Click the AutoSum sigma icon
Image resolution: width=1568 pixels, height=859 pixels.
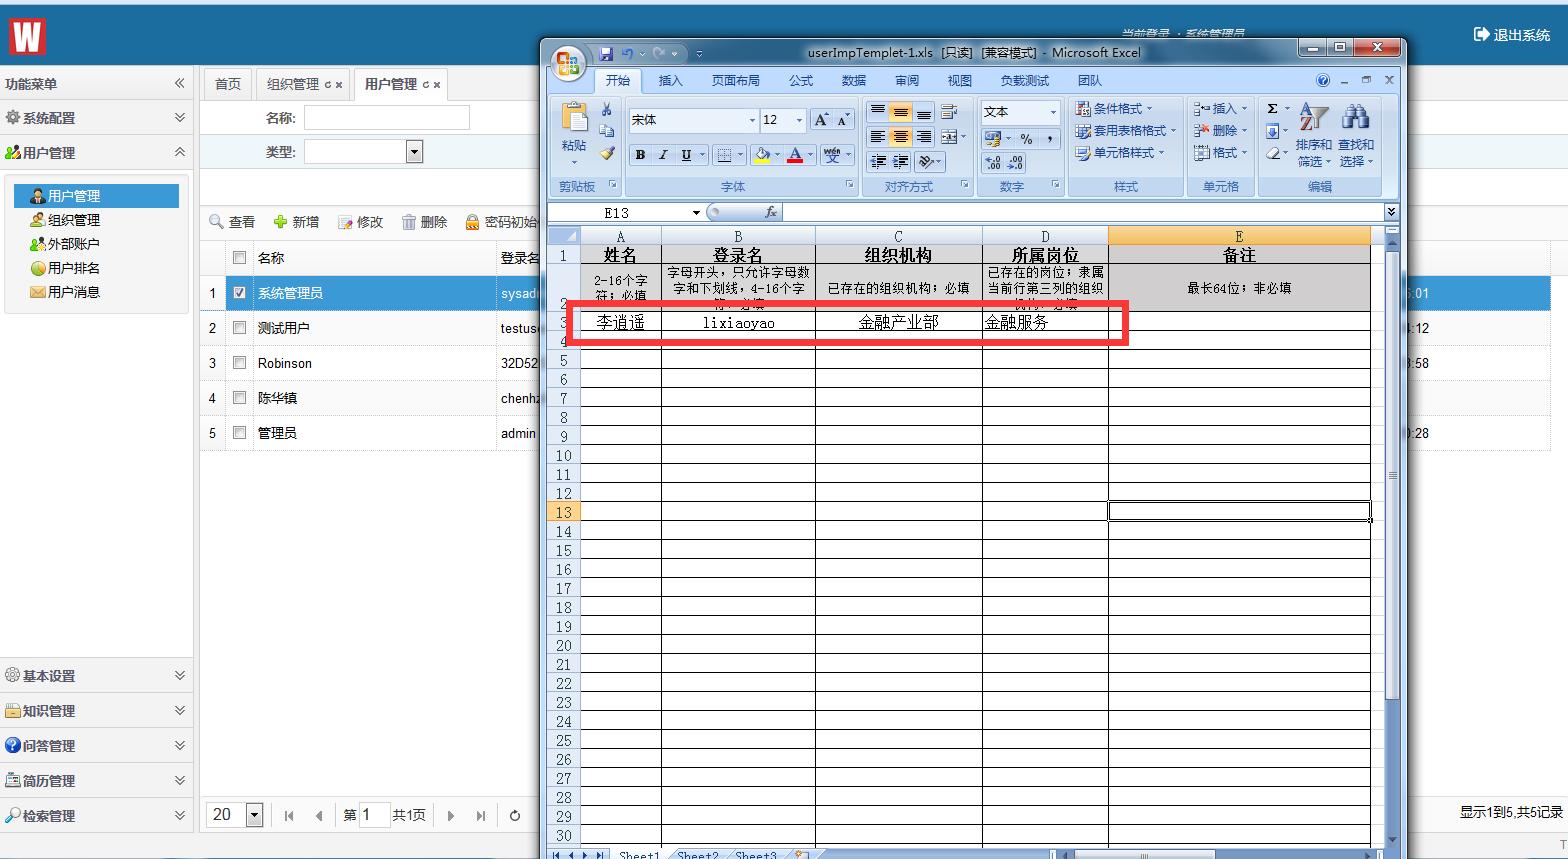[1272, 109]
